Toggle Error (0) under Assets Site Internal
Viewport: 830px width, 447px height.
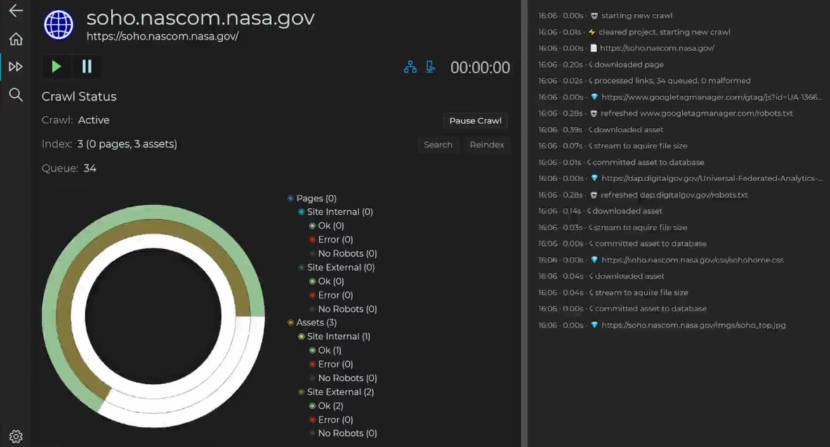click(331, 364)
